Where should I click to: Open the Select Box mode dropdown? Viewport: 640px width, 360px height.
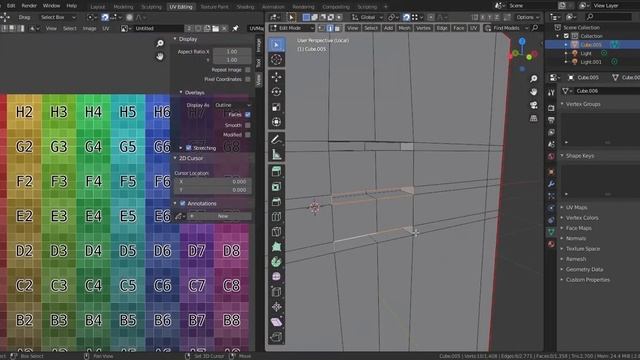click(58, 17)
